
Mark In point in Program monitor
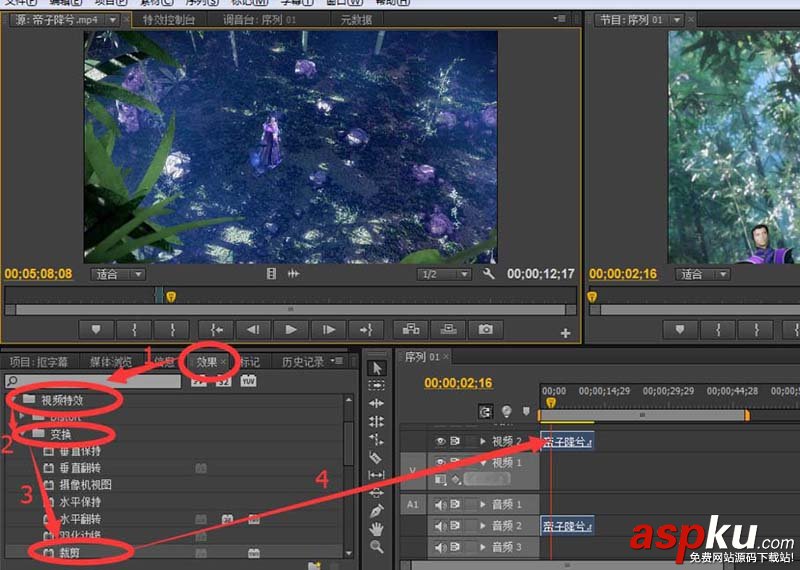[x=718, y=330]
